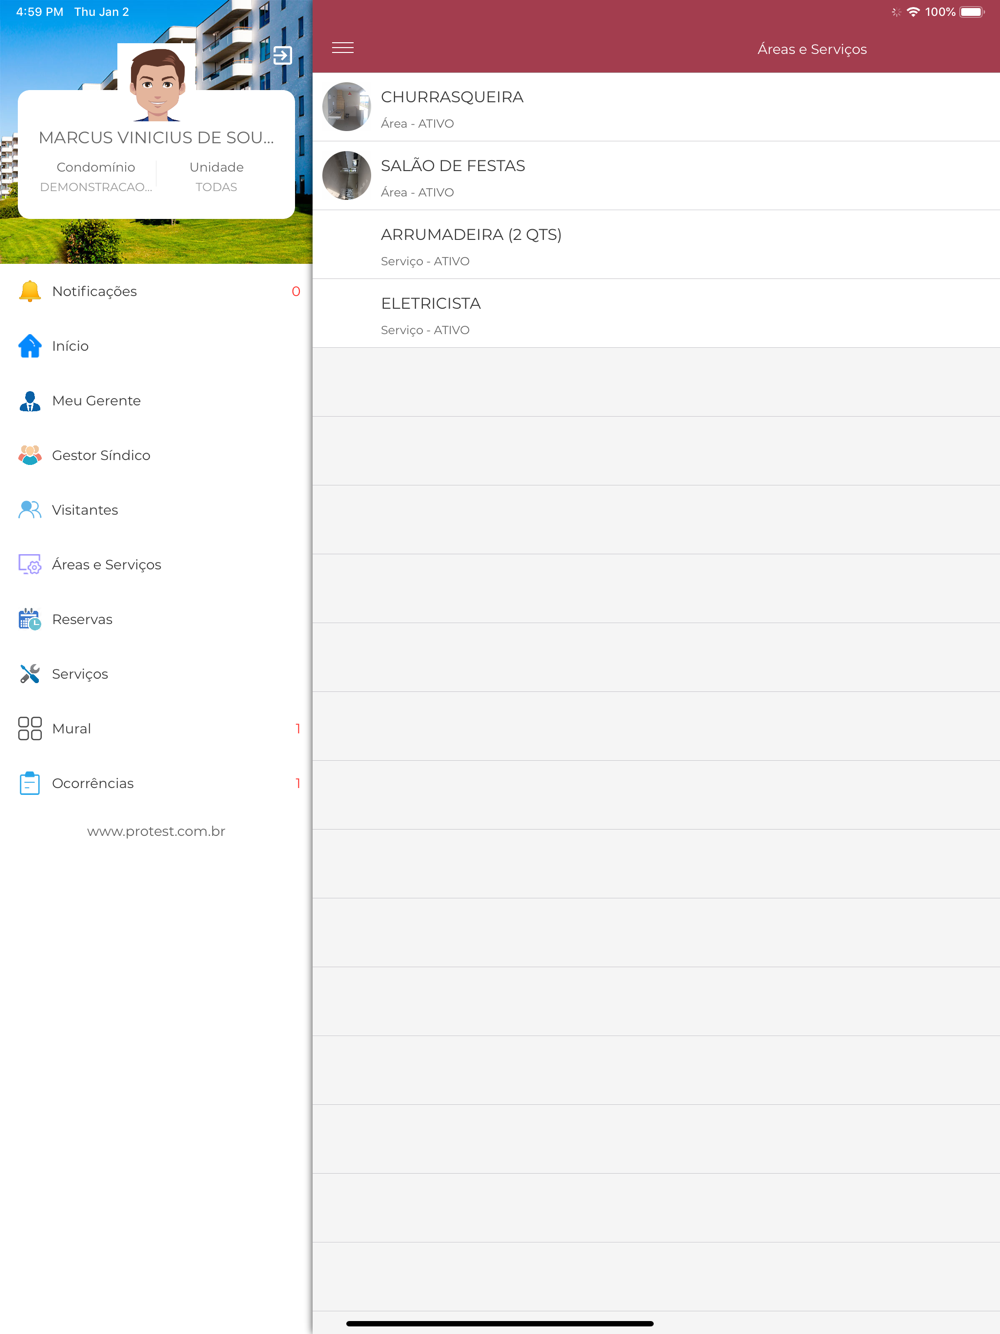Viewport: 1000px width, 1334px height.
Task: Select Áreas e Serviços menu item
Action: (156, 565)
